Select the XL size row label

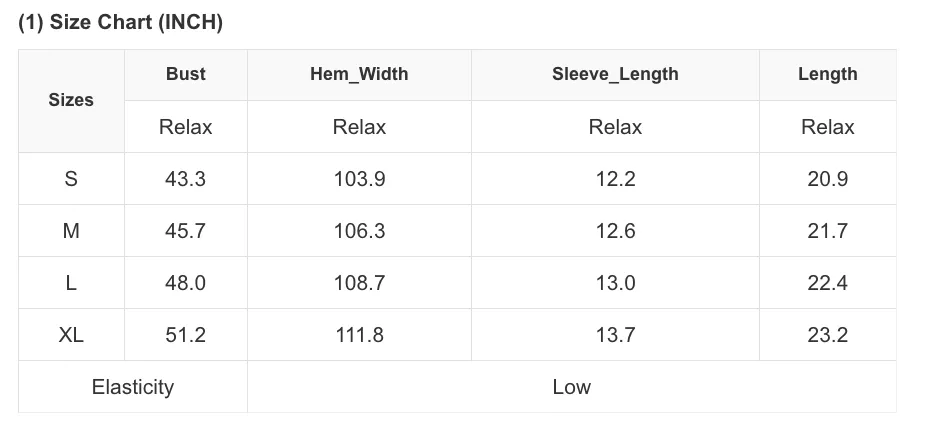click(x=71, y=334)
